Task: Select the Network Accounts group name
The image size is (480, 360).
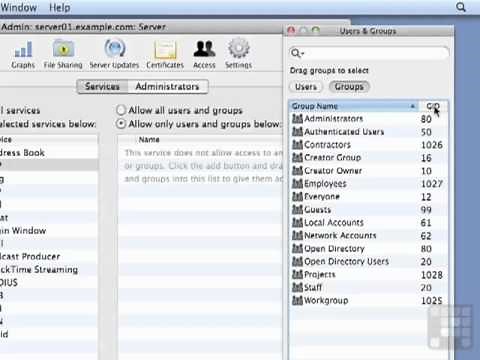Action: tap(340, 235)
